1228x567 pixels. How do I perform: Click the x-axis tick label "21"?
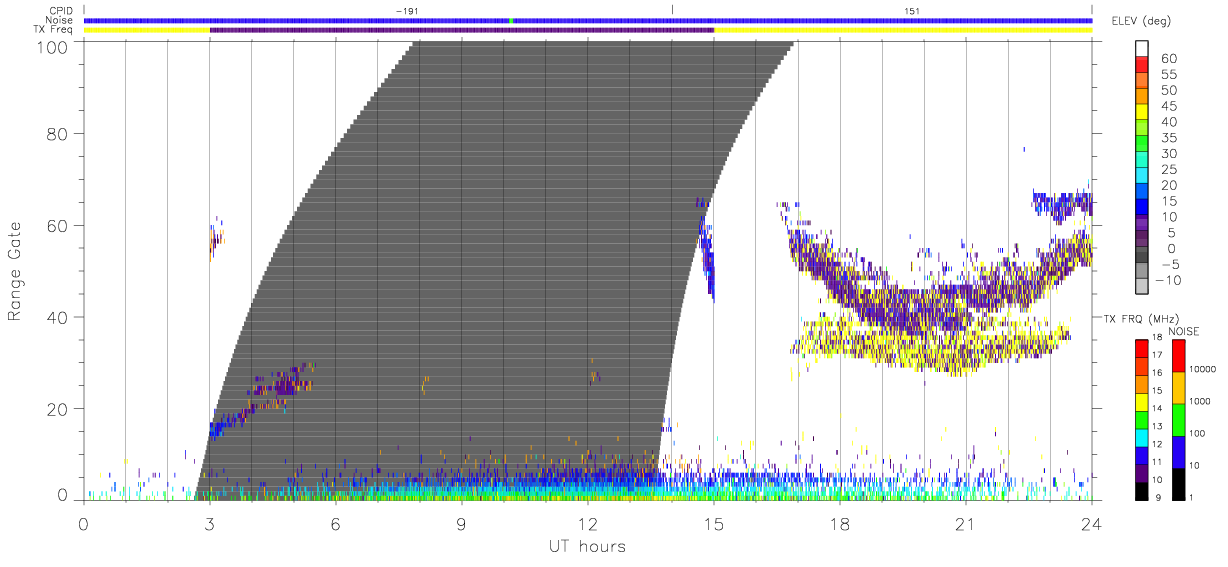click(966, 525)
